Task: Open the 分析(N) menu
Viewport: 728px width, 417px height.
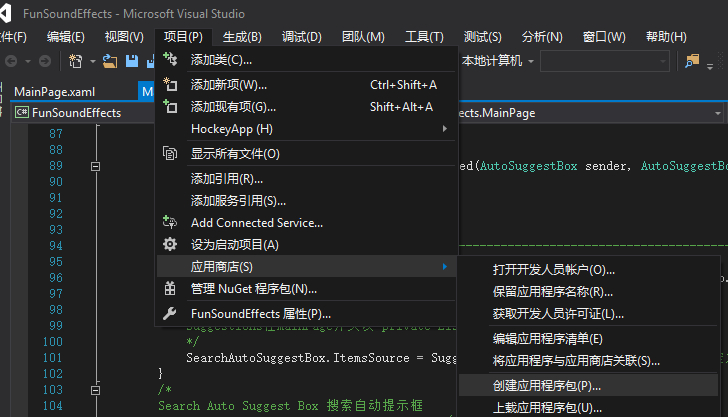Action: click(542, 37)
